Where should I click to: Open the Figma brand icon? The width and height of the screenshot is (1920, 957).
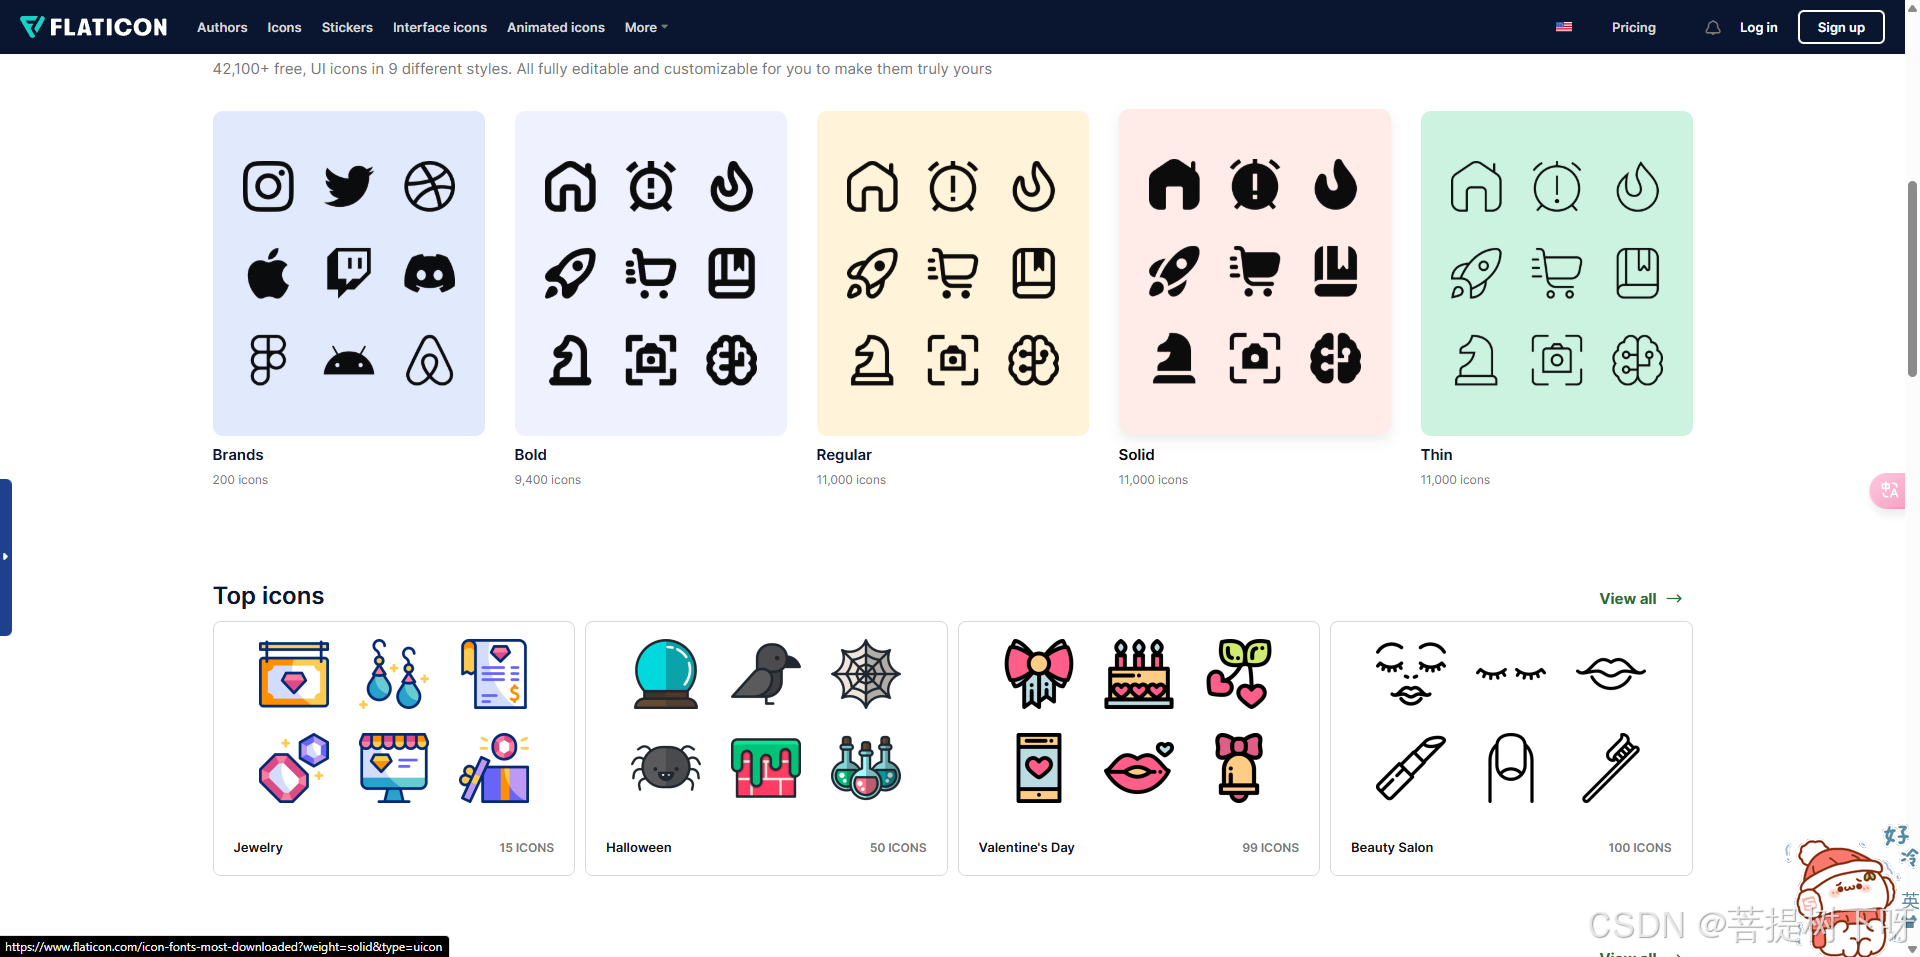pos(268,360)
